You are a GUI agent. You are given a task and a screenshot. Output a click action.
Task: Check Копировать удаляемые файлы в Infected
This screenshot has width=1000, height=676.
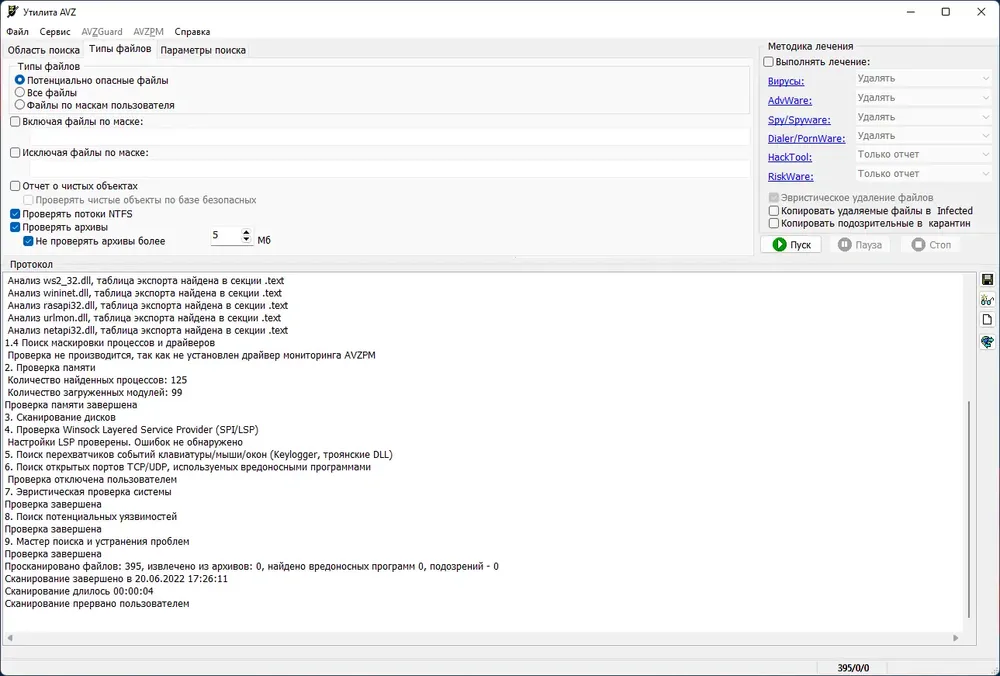[x=774, y=210]
